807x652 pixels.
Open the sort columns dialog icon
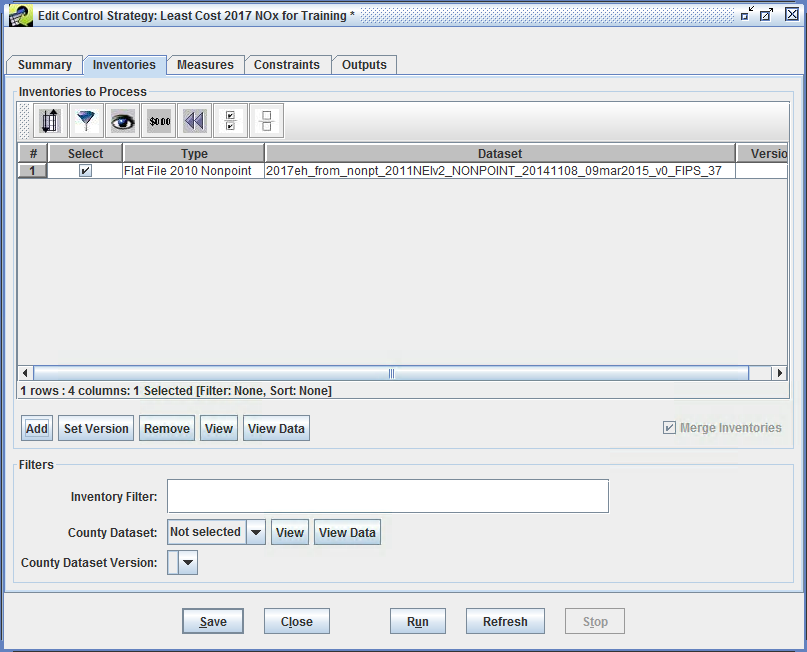coord(50,120)
